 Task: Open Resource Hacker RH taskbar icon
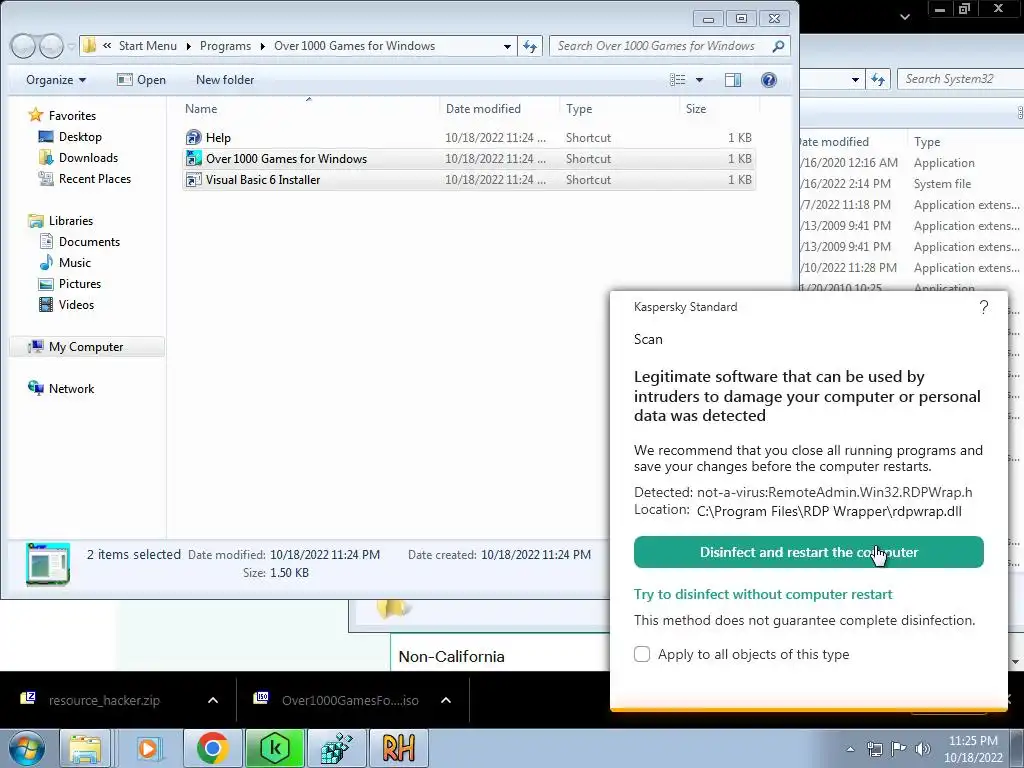tap(399, 748)
